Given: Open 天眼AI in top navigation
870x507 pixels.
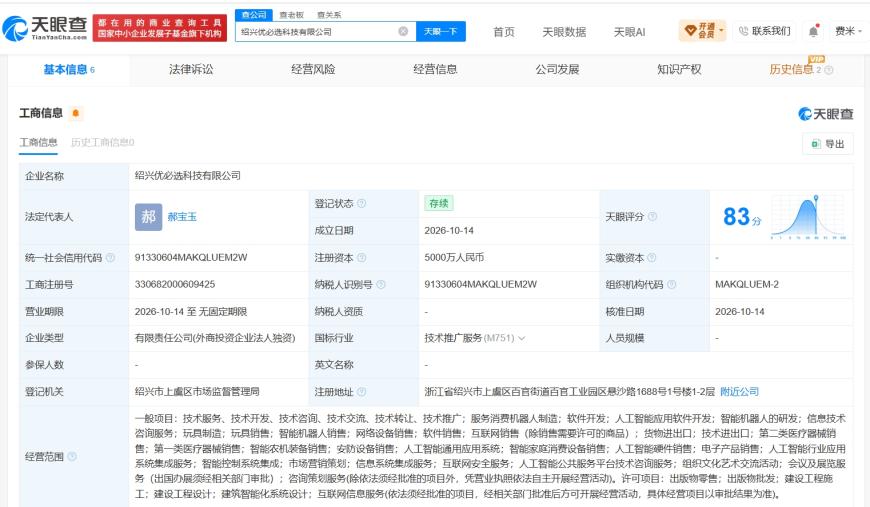Looking at the screenshot, I should (629, 32).
